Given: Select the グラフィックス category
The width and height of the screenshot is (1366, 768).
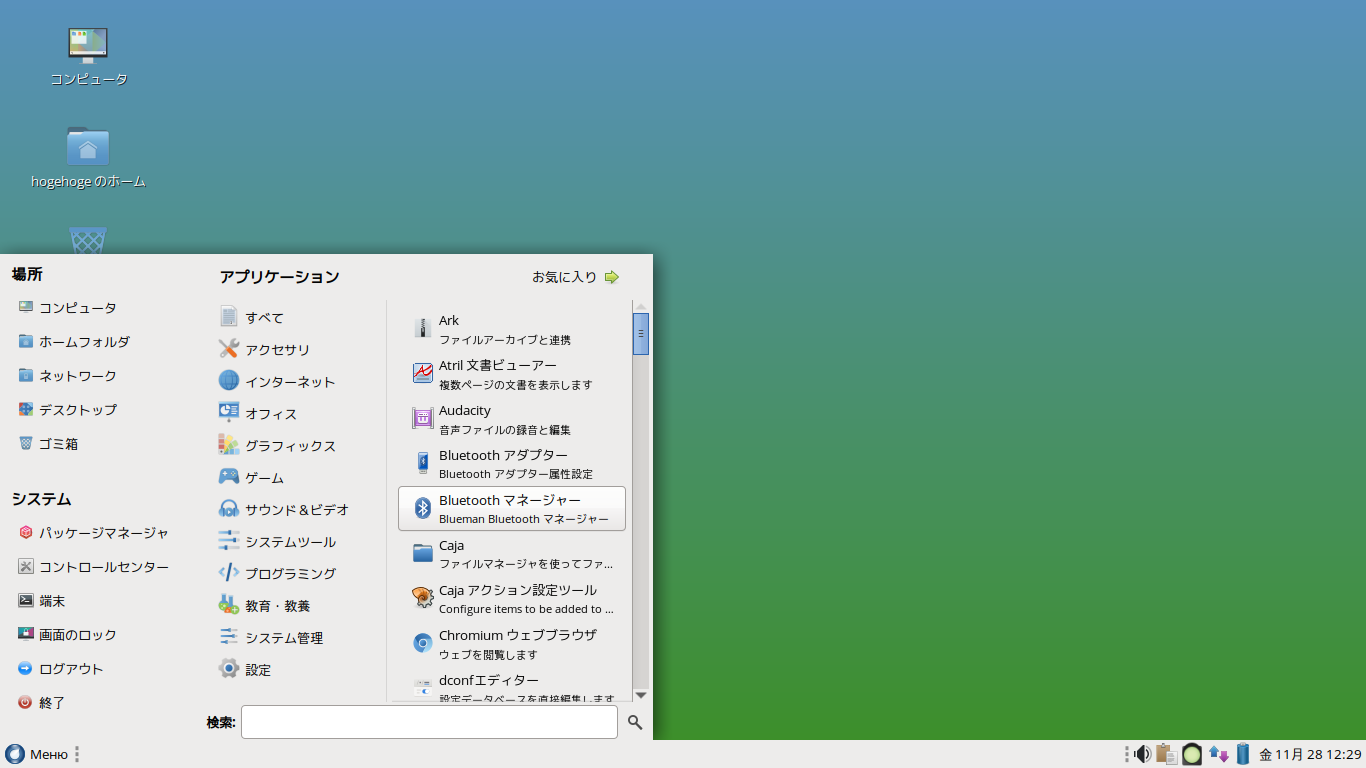Looking at the screenshot, I should (x=277, y=446).
